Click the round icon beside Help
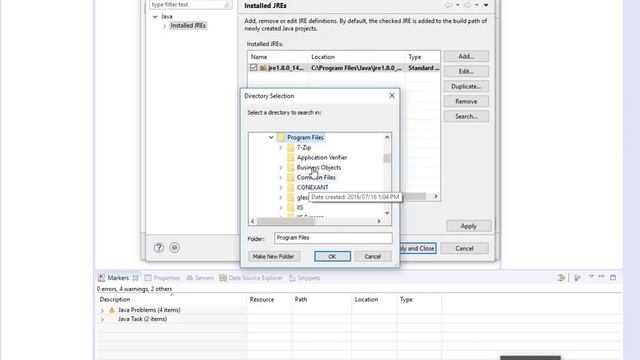The image size is (640, 360). (x=174, y=247)
